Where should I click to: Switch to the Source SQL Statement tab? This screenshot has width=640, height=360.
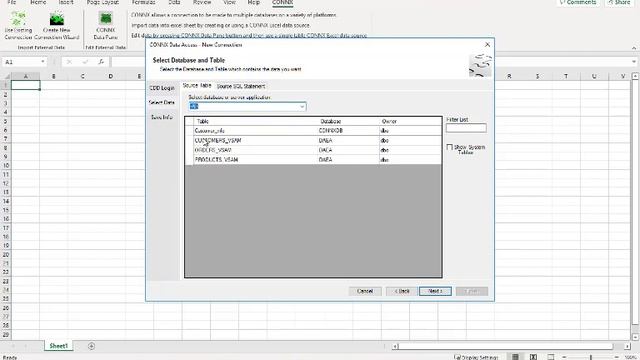tap(241, 86)
